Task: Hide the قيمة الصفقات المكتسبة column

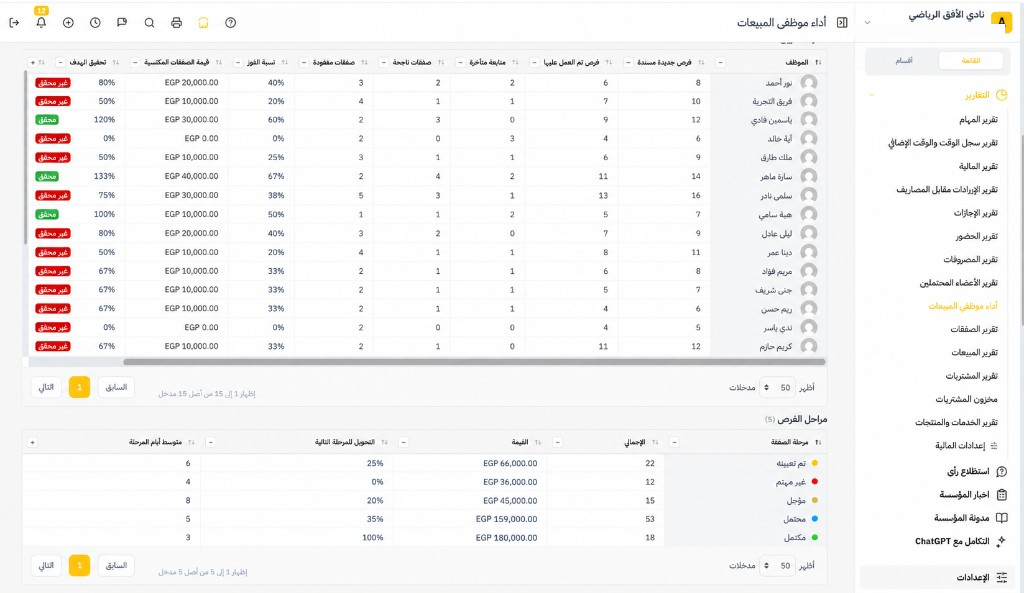Action: [135, 63]
